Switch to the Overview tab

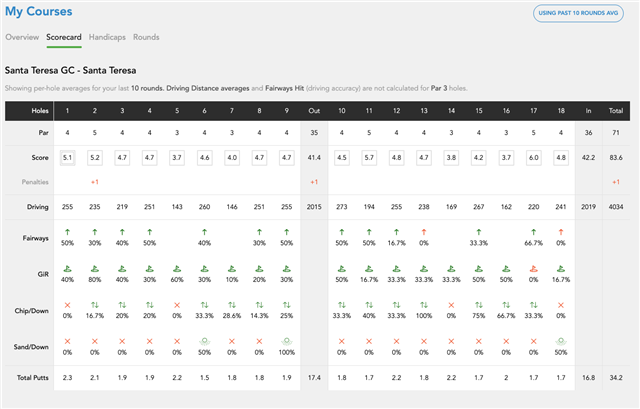[22, 37]
